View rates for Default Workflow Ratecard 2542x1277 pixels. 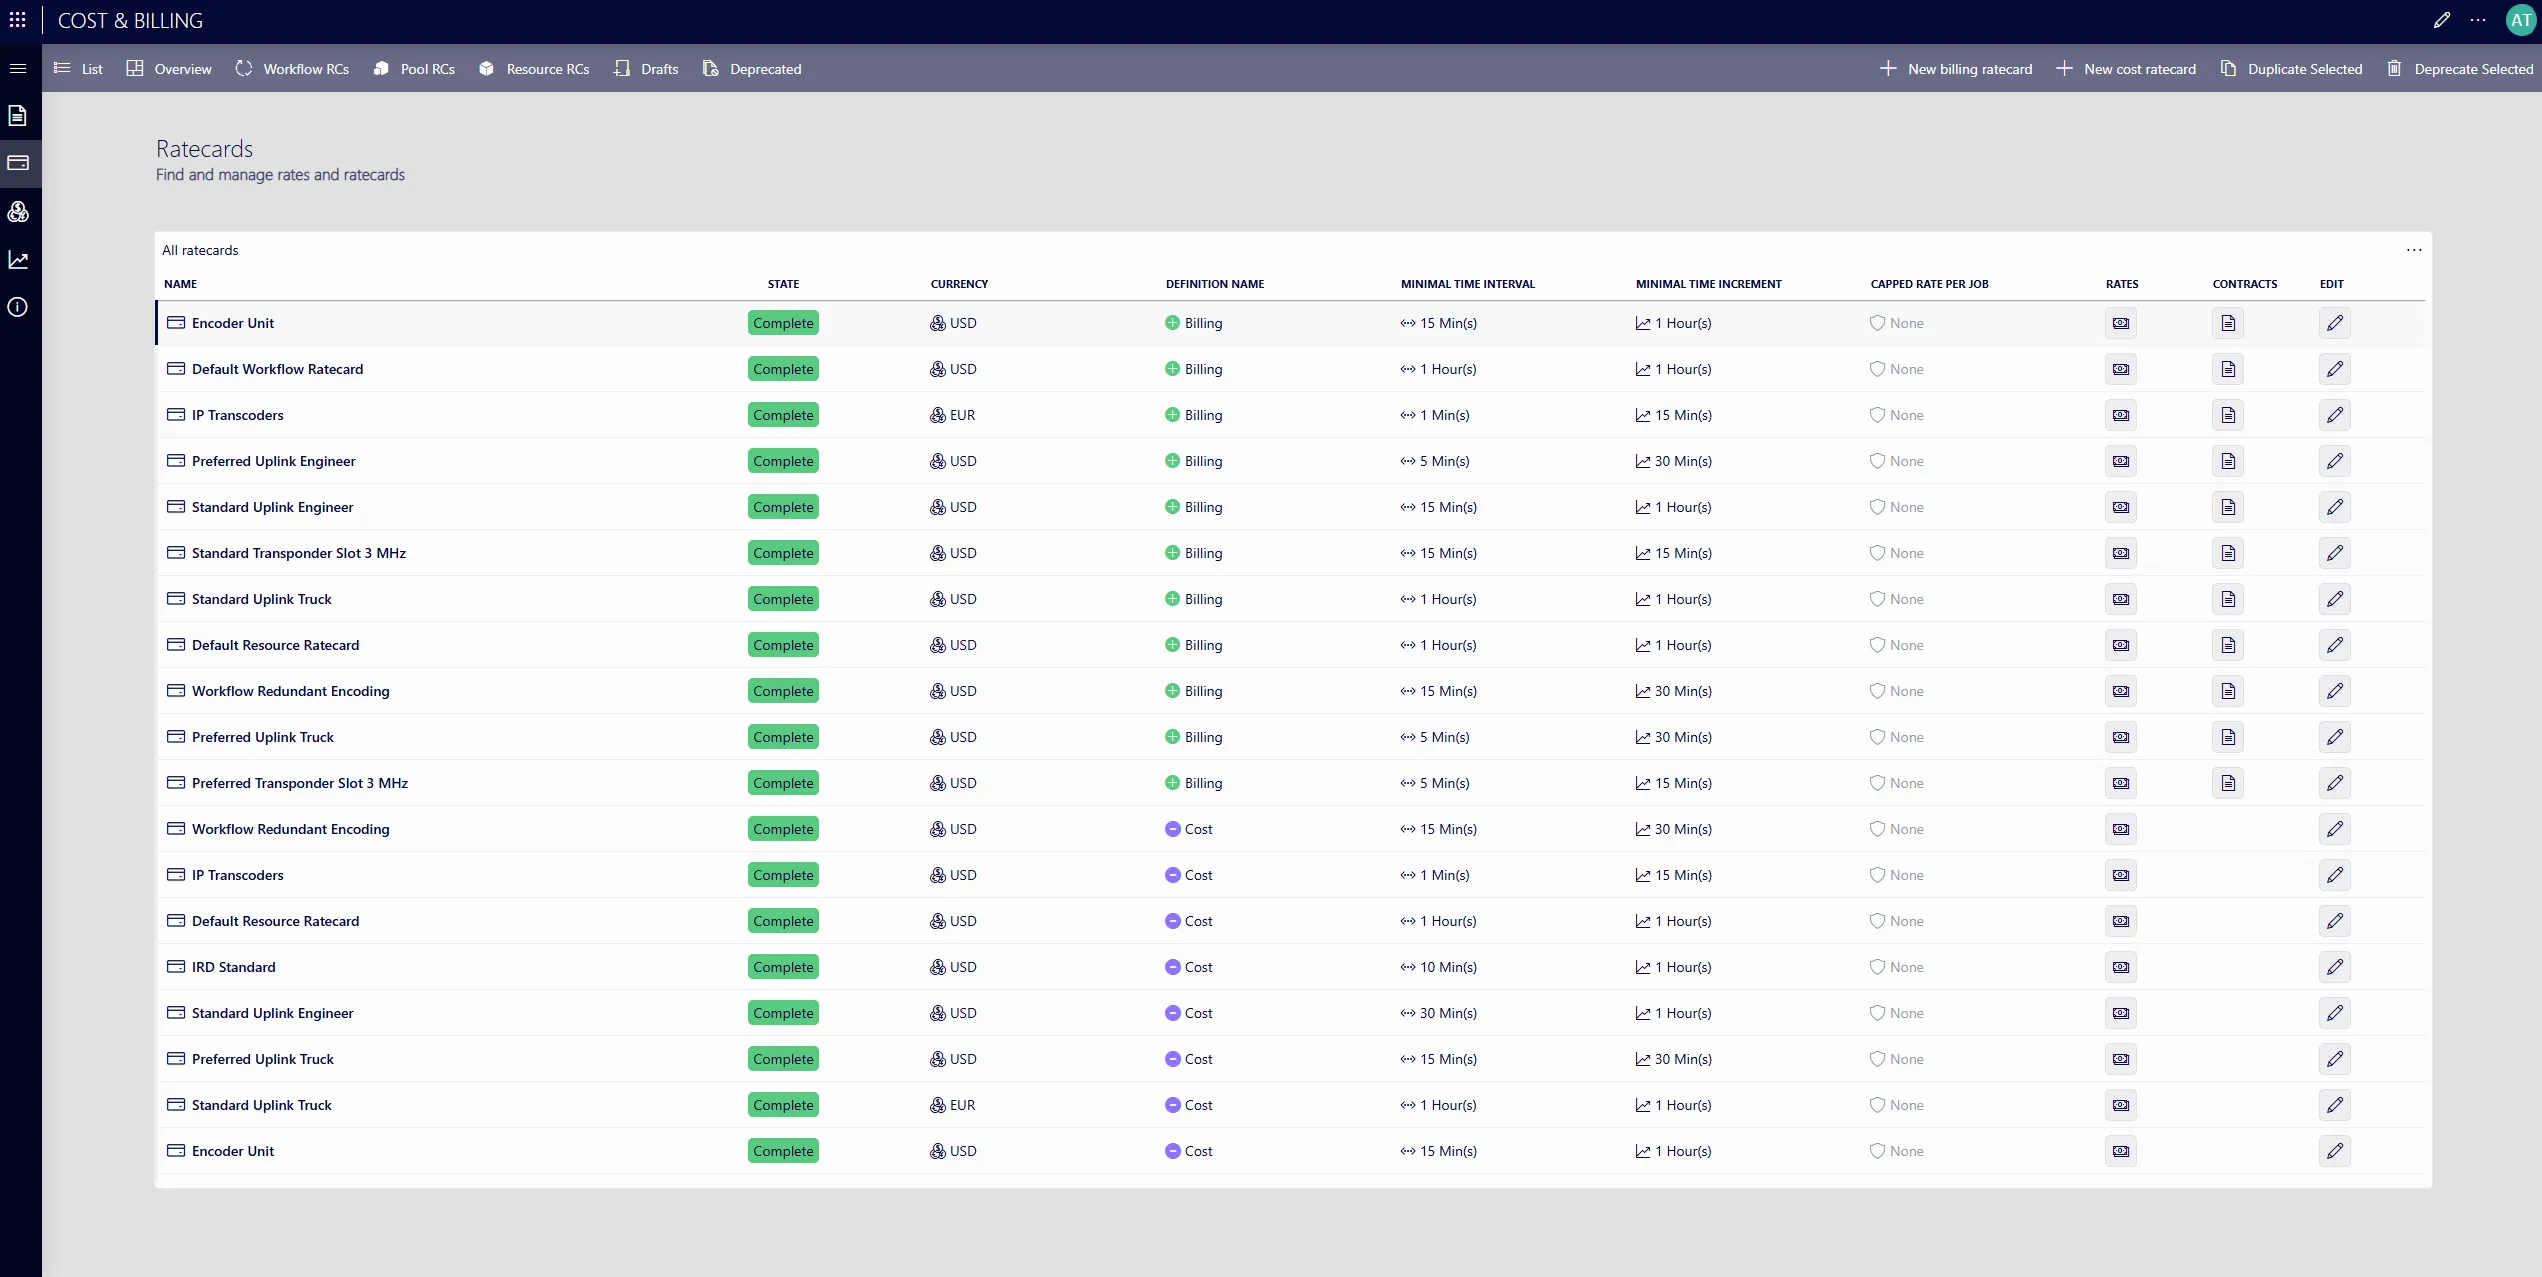pos(2121,369)
